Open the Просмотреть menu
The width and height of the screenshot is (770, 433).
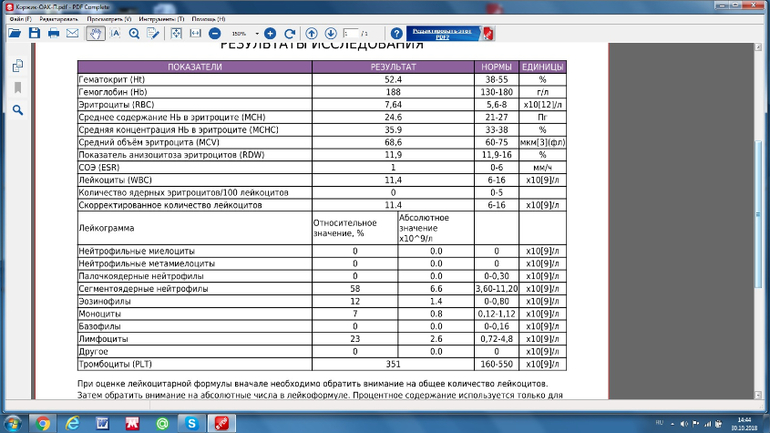coord(108,19)
